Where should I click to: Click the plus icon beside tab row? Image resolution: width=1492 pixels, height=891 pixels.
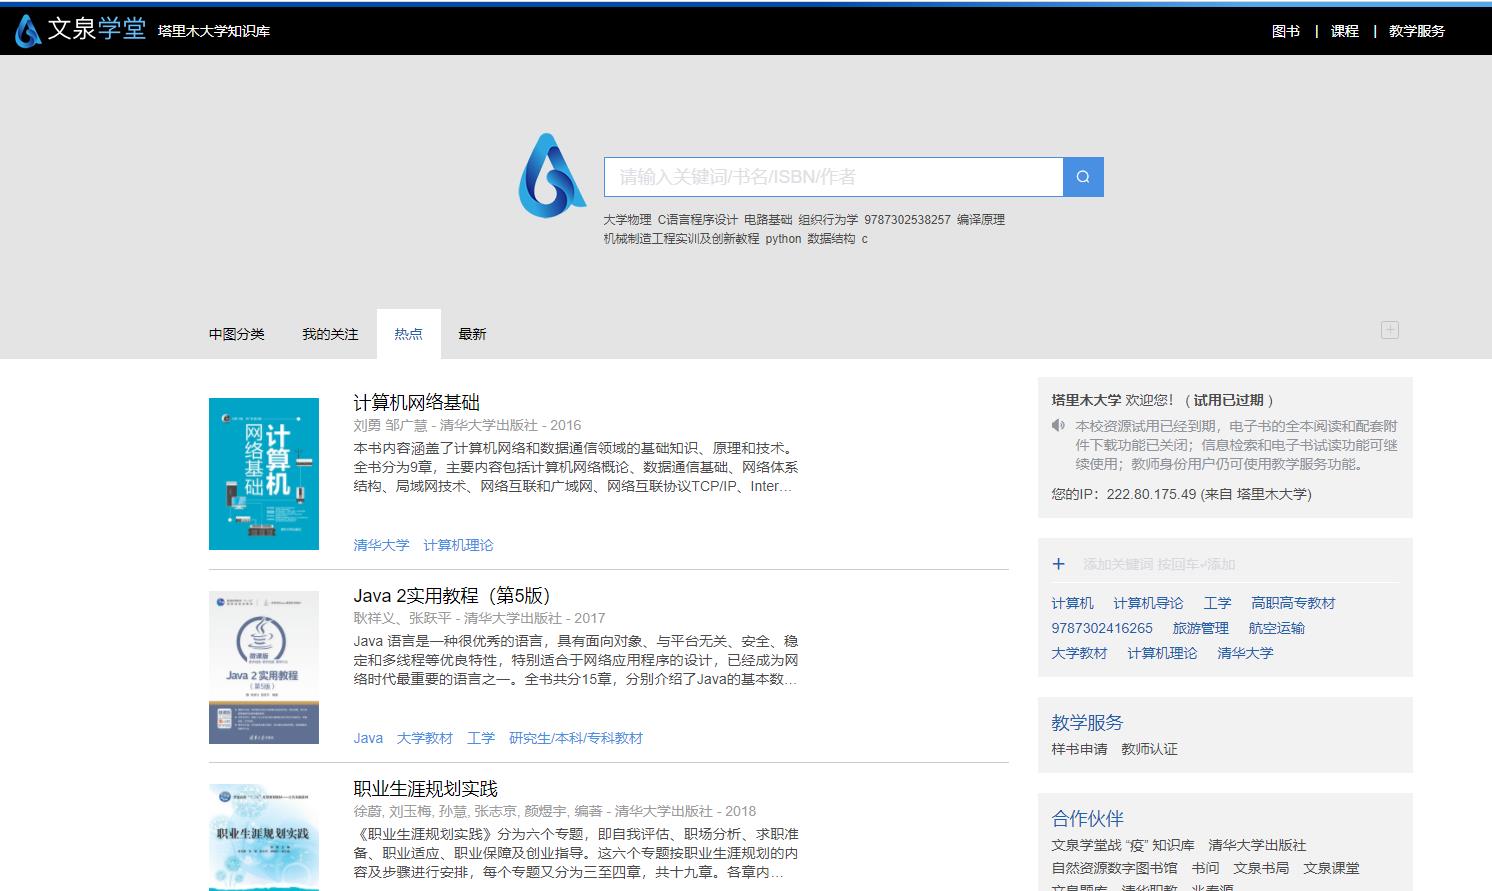(1389, 330)
